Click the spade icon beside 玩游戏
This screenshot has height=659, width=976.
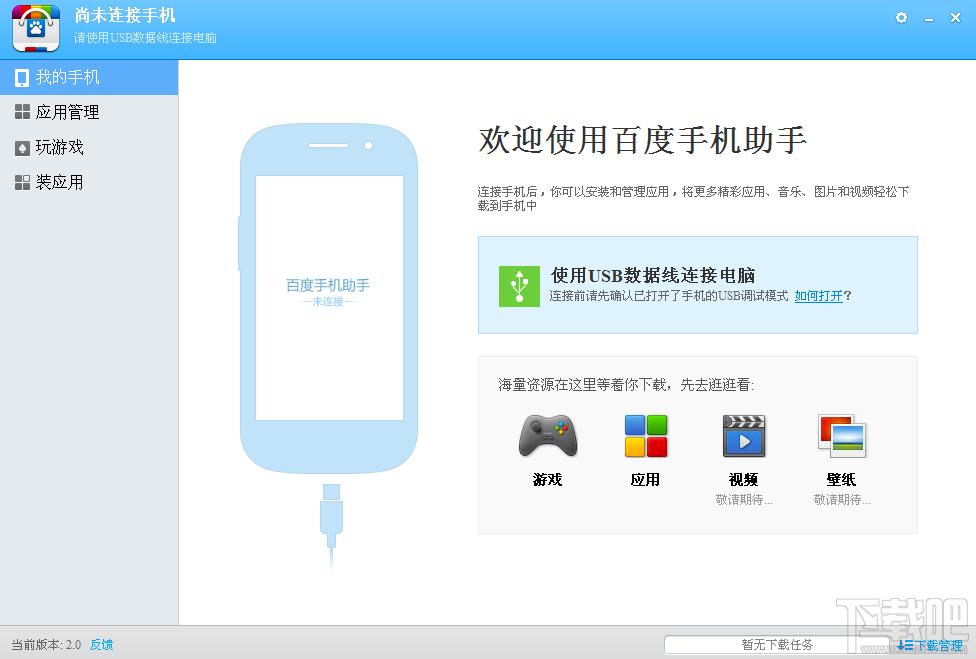coord(22,148)
